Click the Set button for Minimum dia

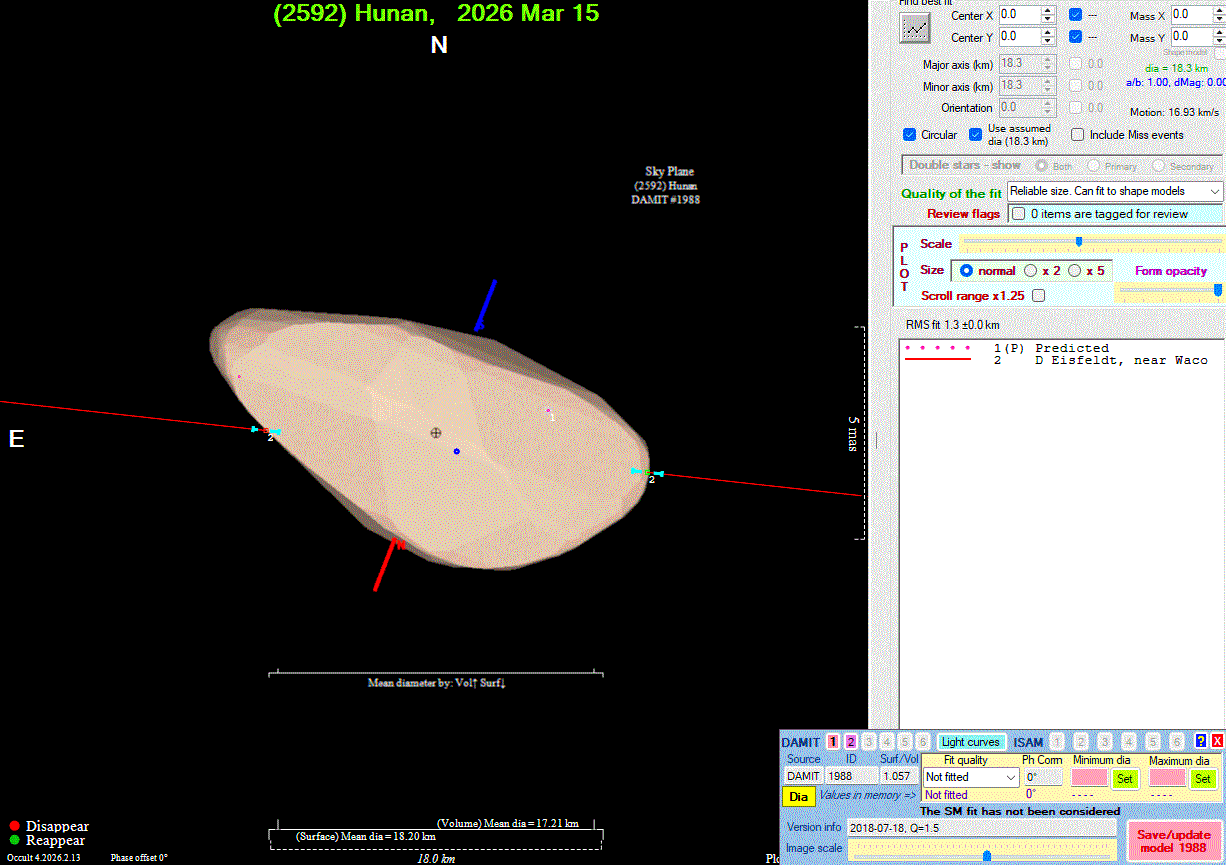point(1124,778)
